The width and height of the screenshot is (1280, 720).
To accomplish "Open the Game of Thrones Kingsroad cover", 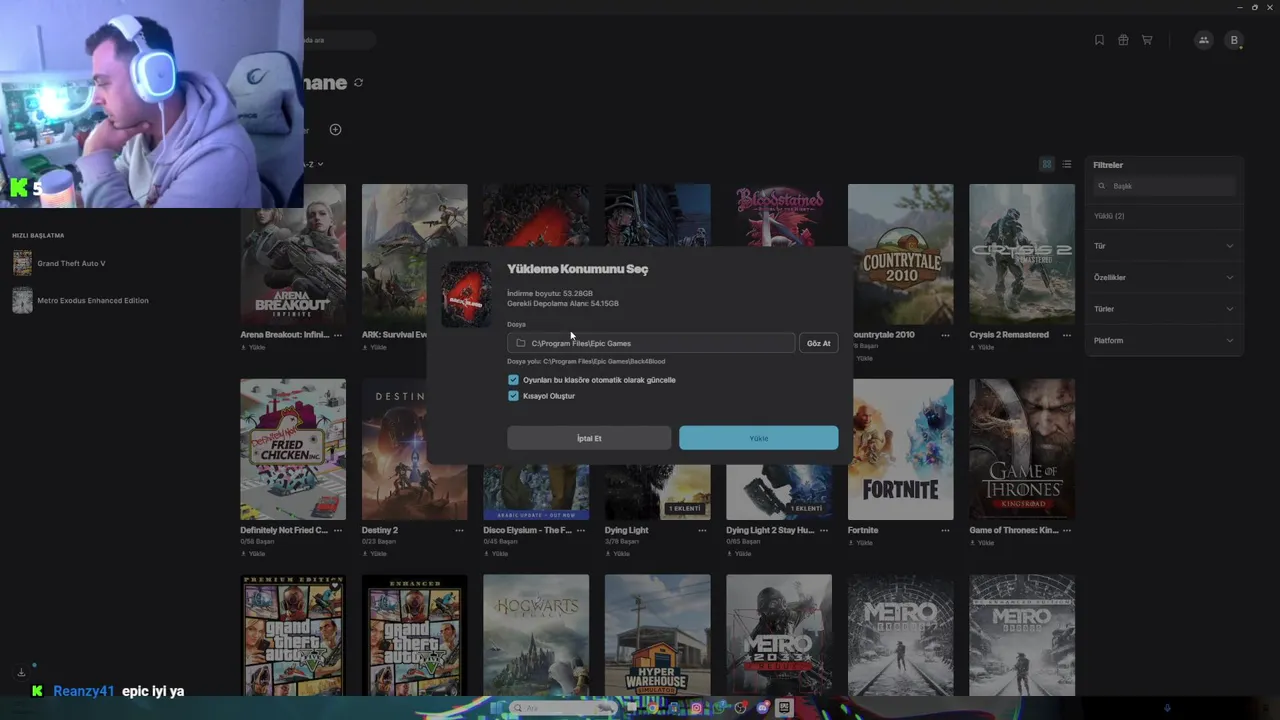I will pyautogui.click(x=1022, y=449).
